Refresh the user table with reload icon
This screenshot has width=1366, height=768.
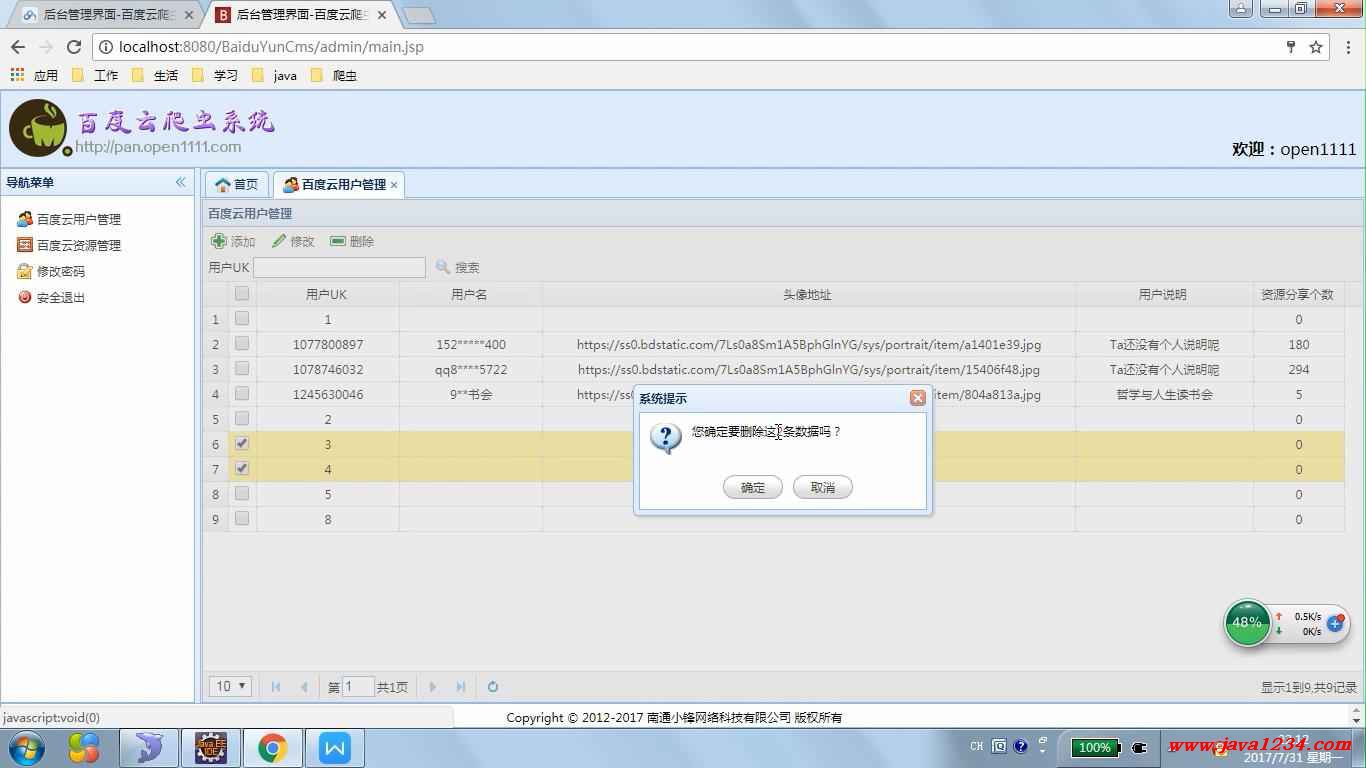tap(493, 687)
